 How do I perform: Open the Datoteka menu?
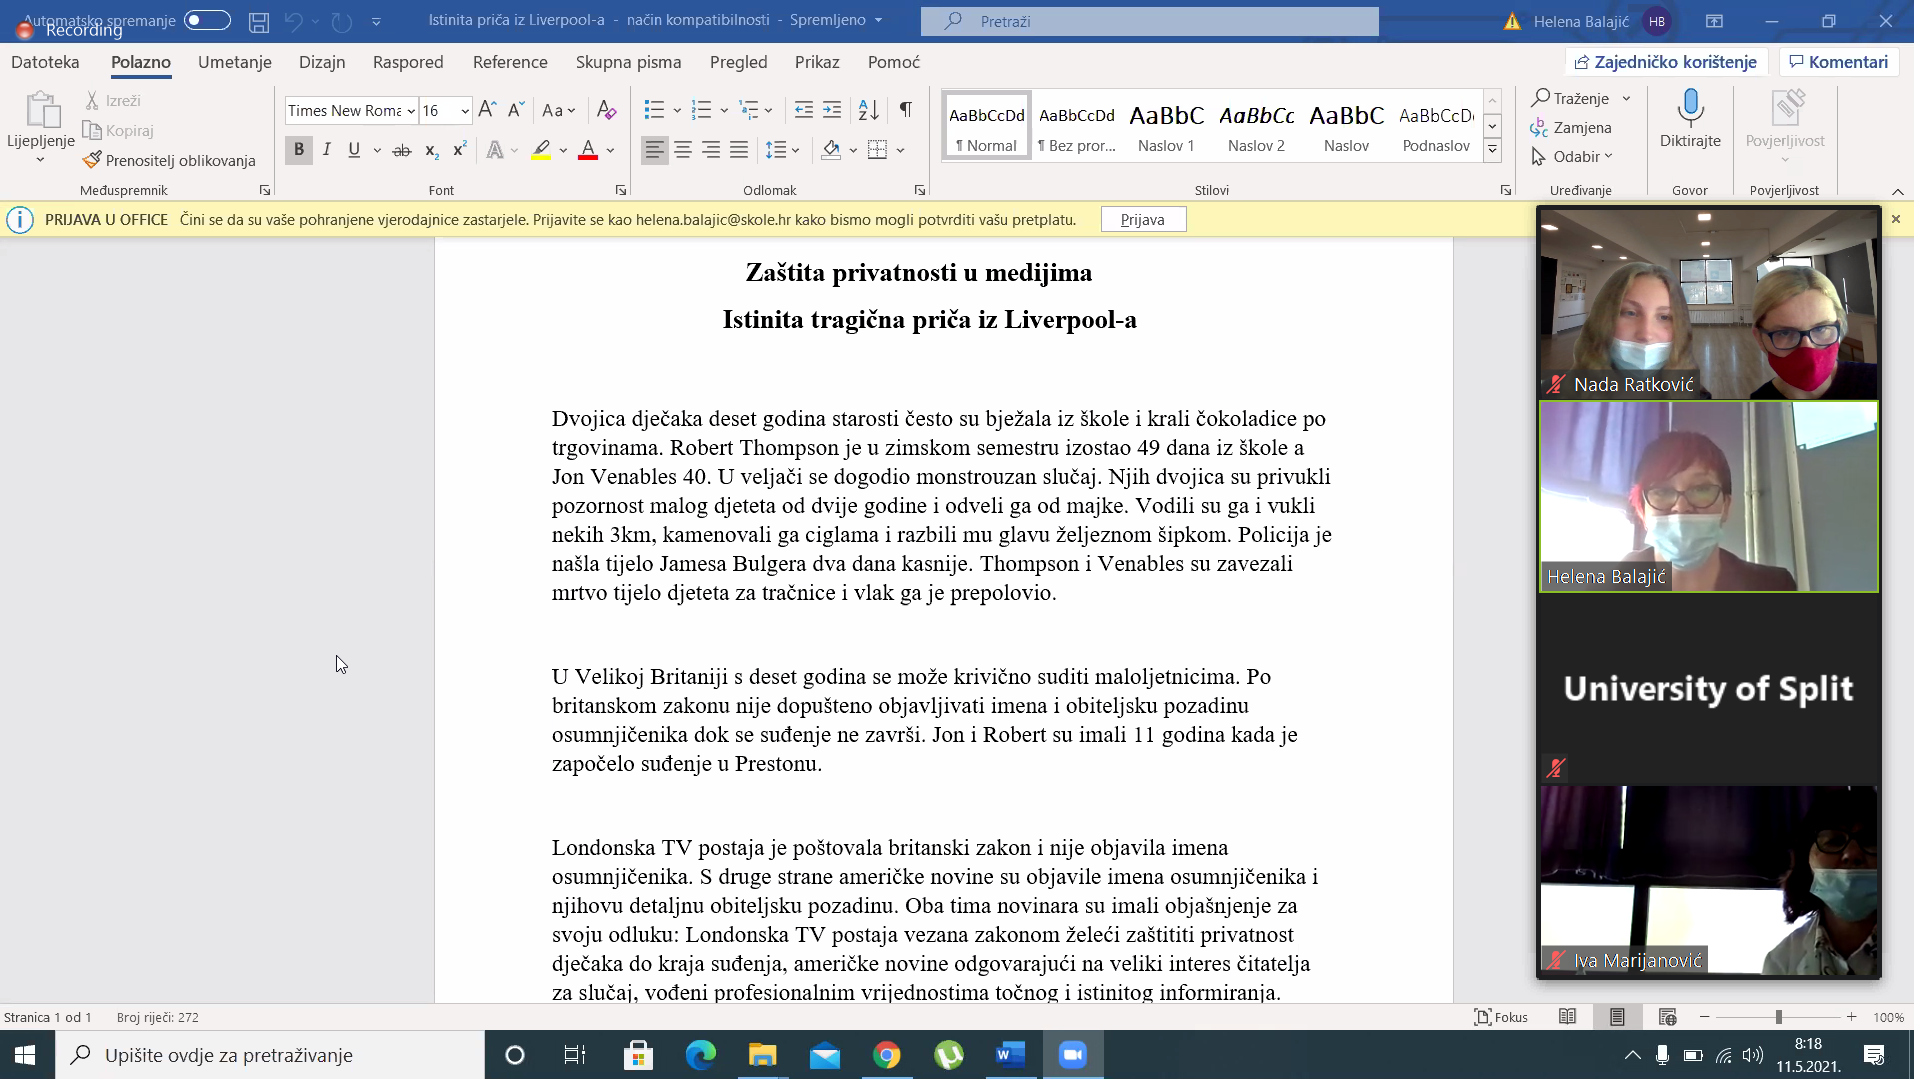[x=45, y=62]
